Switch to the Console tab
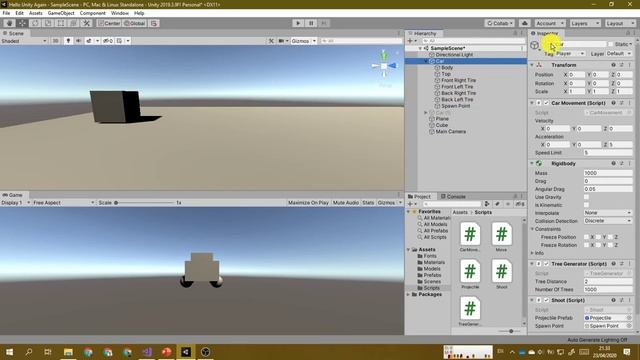Screen dimensions: 640x360 (453, 196)
